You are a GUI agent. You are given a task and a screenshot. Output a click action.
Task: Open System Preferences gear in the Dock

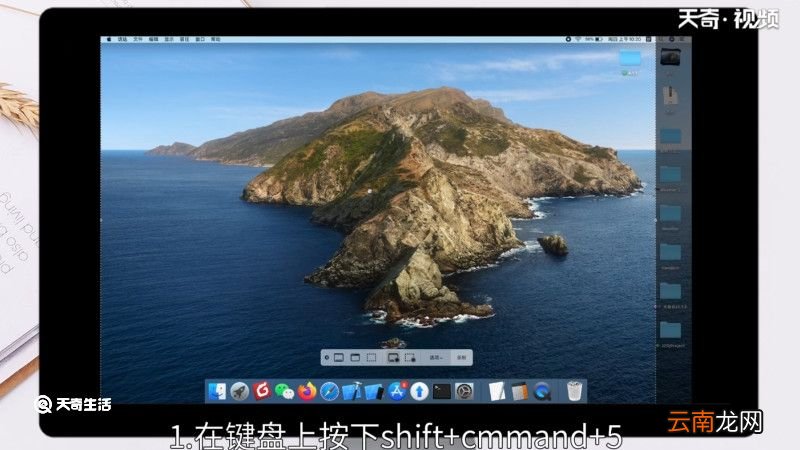[464, 391]
